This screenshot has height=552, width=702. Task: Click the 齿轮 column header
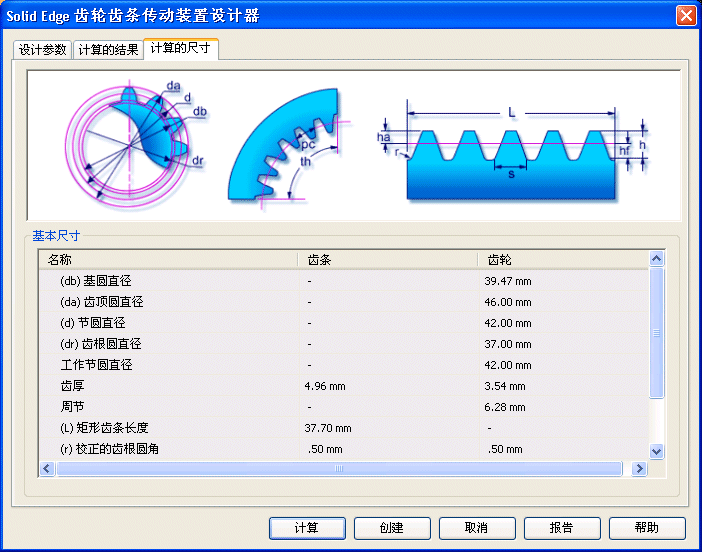560,259
